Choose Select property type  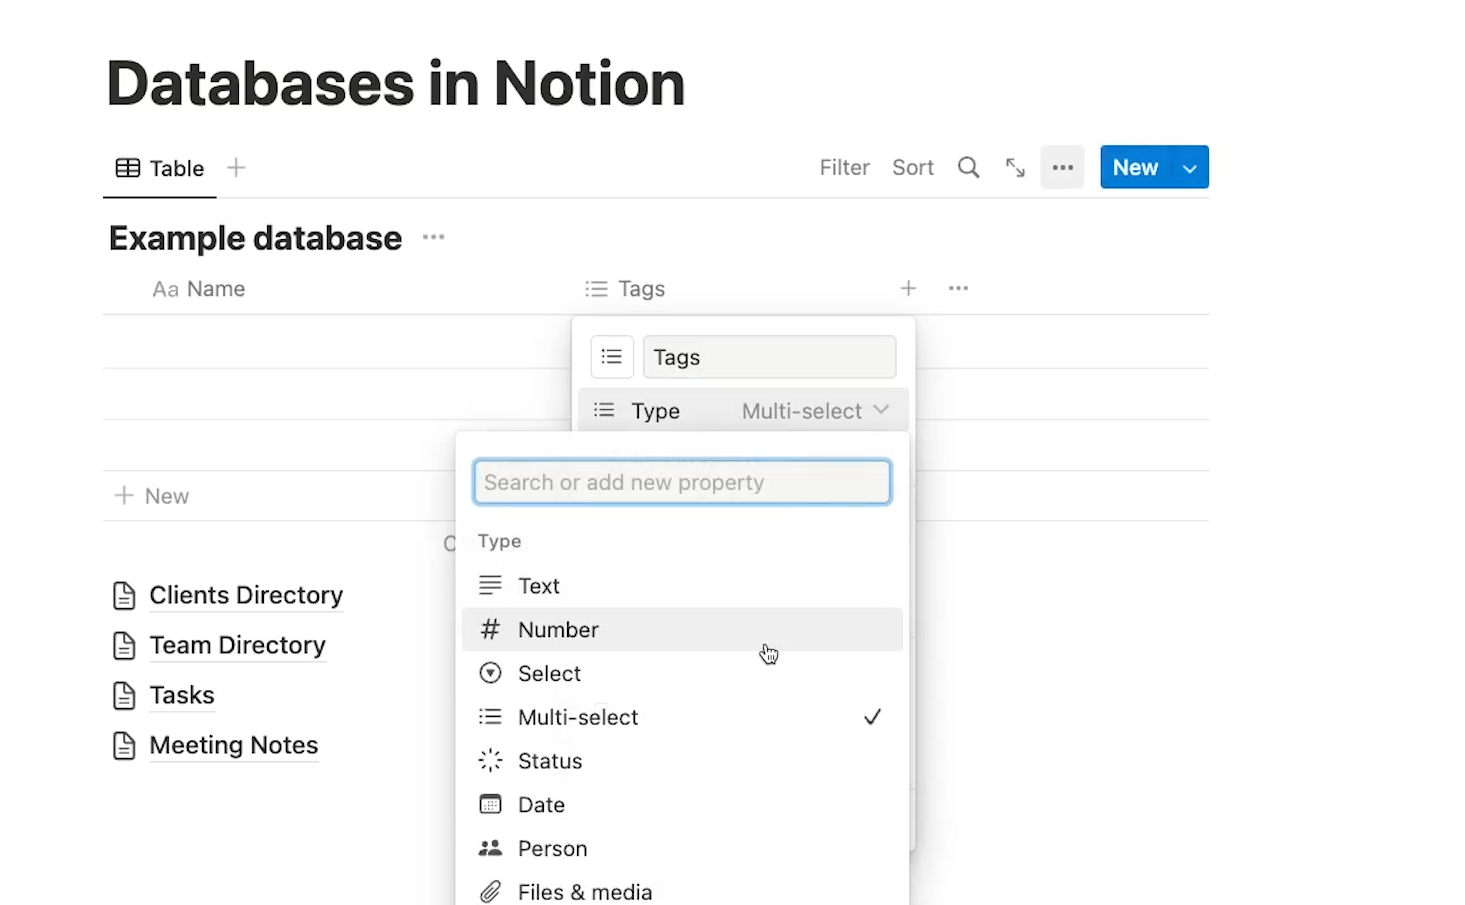pyautogui.click(x=682, y=673)
